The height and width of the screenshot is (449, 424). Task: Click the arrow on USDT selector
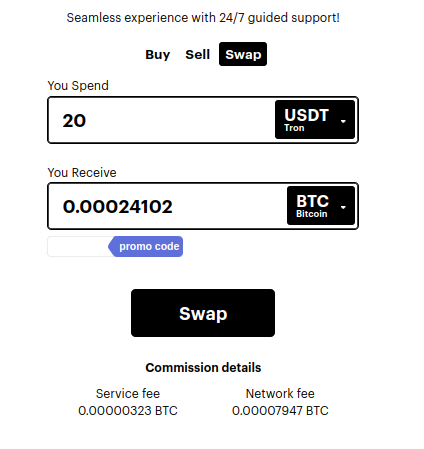click(x=343, y=121)
